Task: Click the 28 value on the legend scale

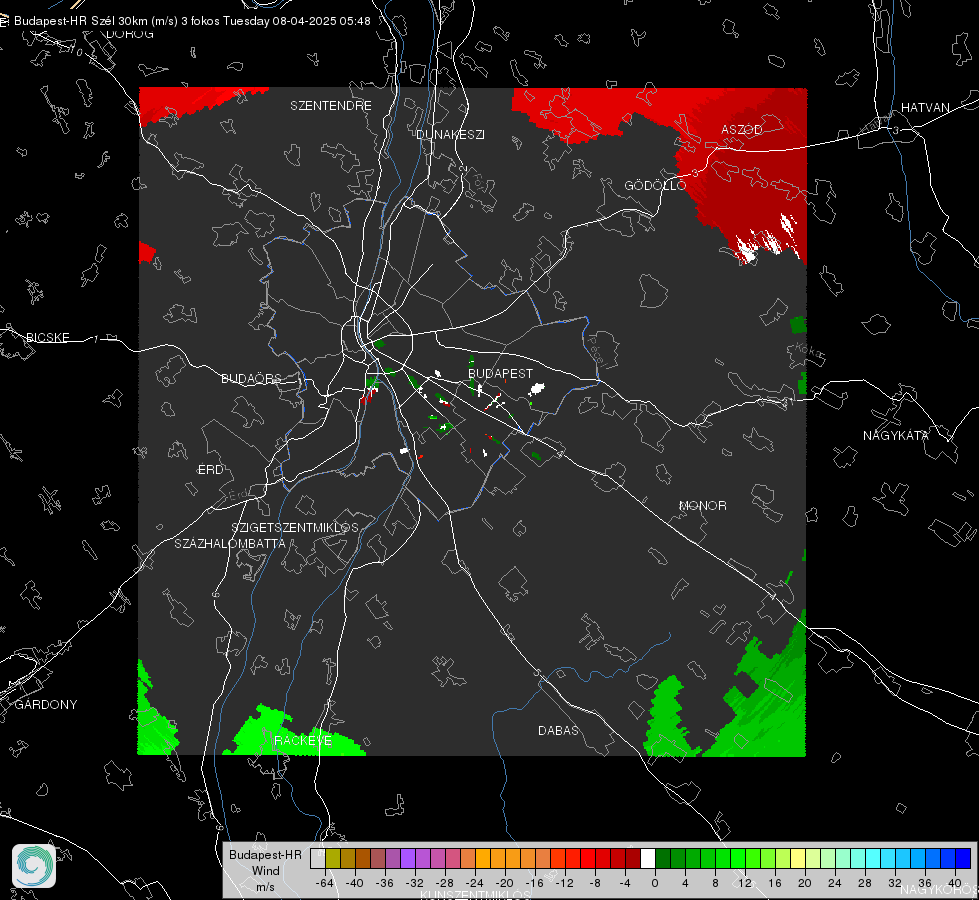Action: [x=865, y=883]
